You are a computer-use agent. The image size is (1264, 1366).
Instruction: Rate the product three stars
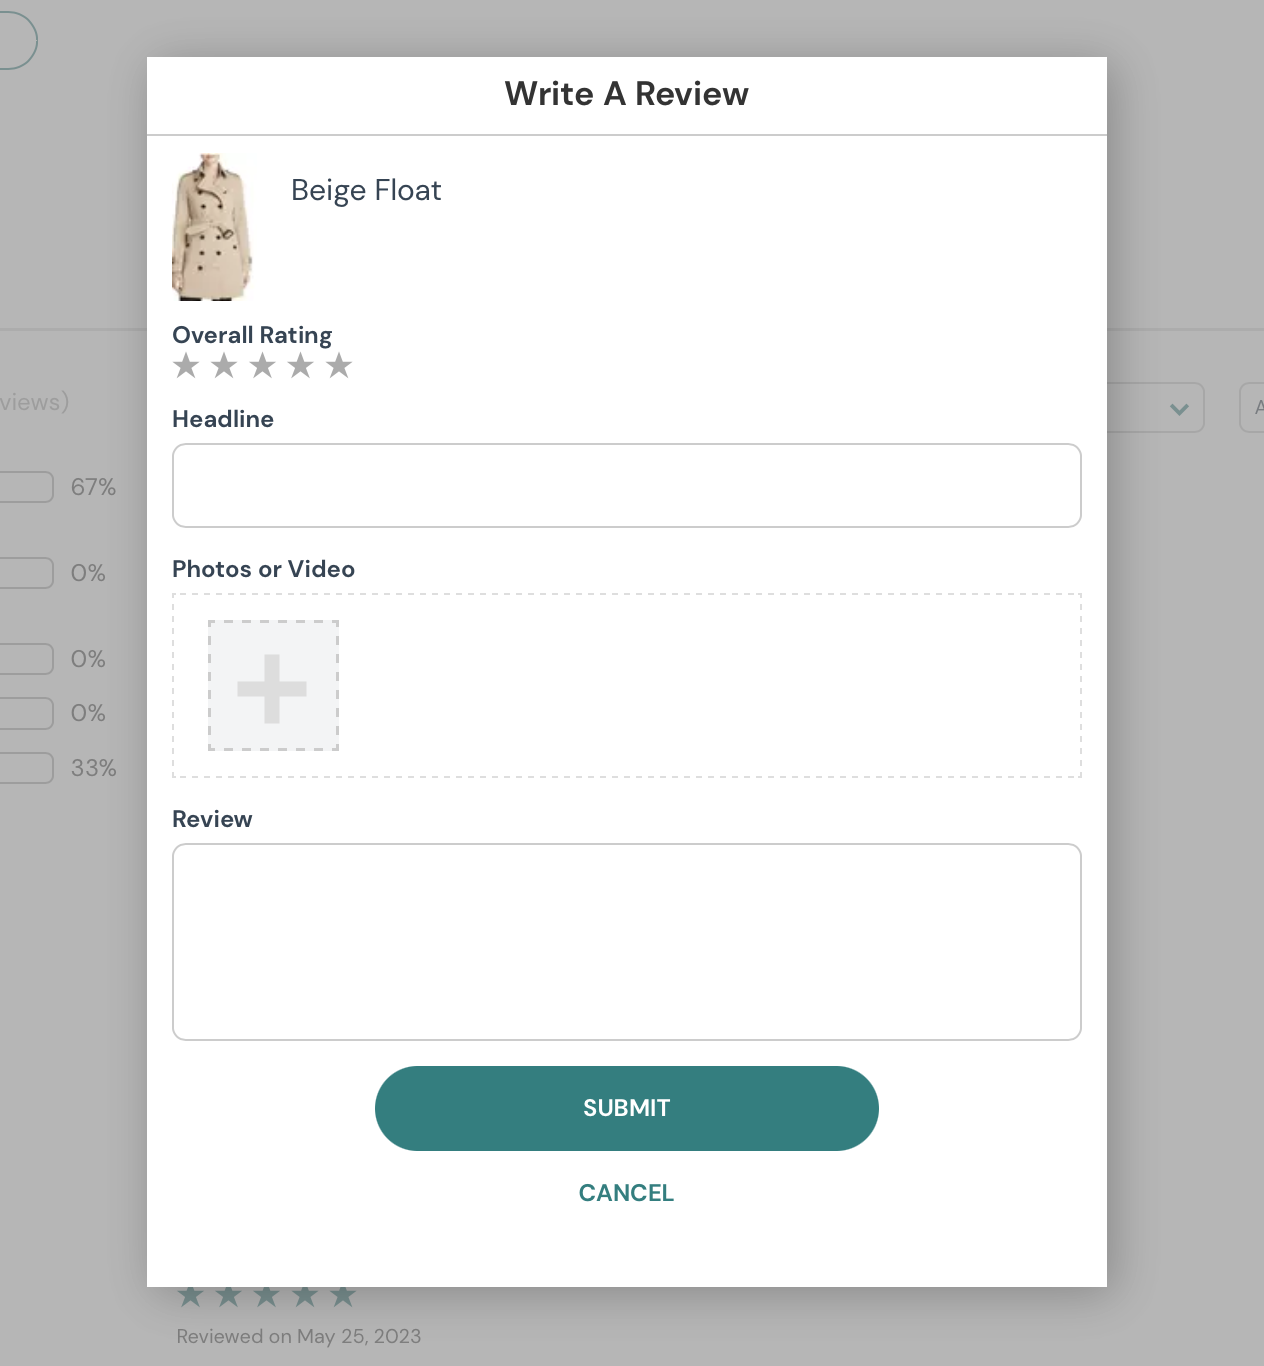(x=262, y=366)
